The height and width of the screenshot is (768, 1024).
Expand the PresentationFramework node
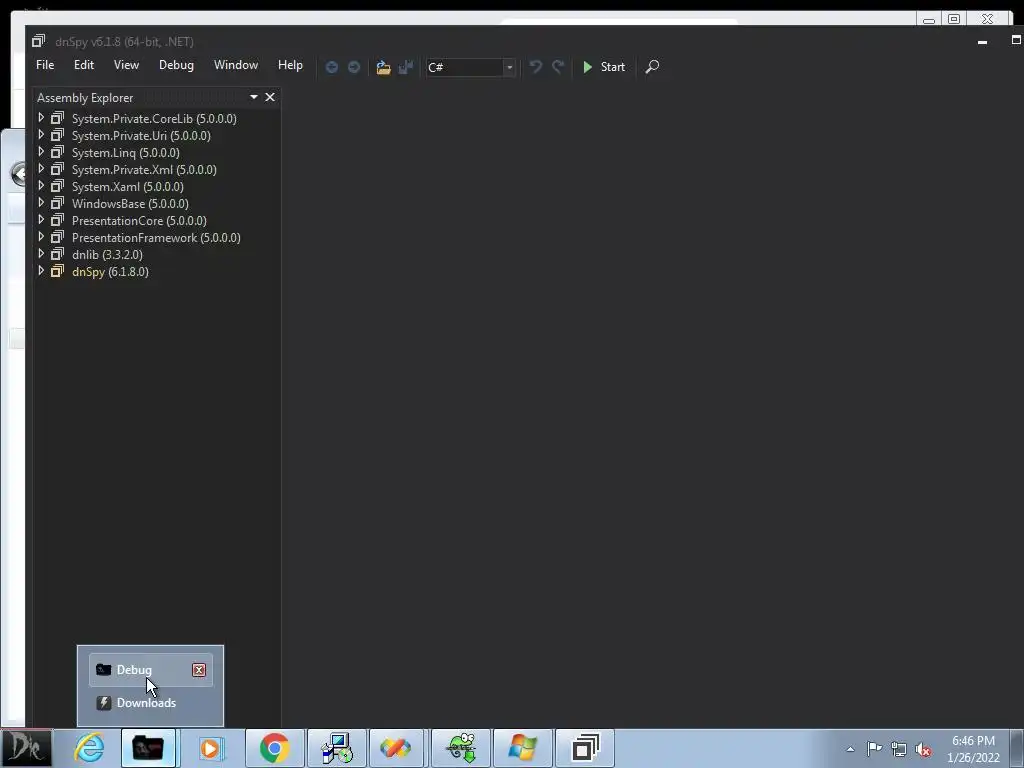41,237
